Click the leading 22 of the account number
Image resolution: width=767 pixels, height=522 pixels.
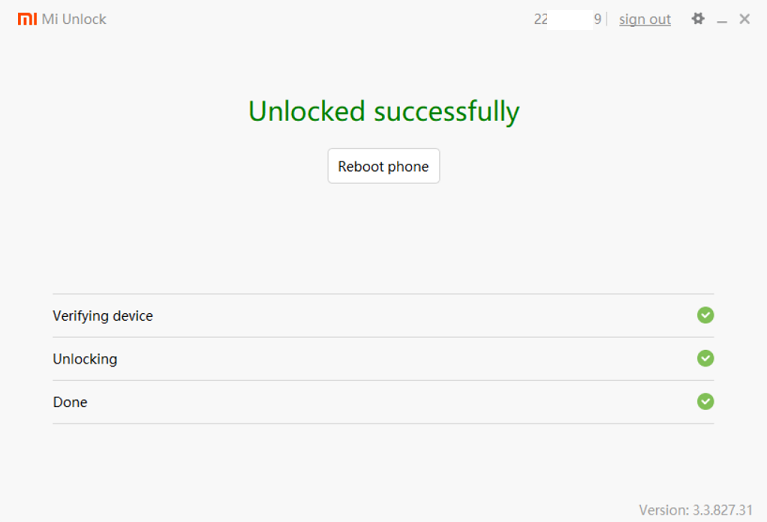pyautogui.click(x=541, y=19)
